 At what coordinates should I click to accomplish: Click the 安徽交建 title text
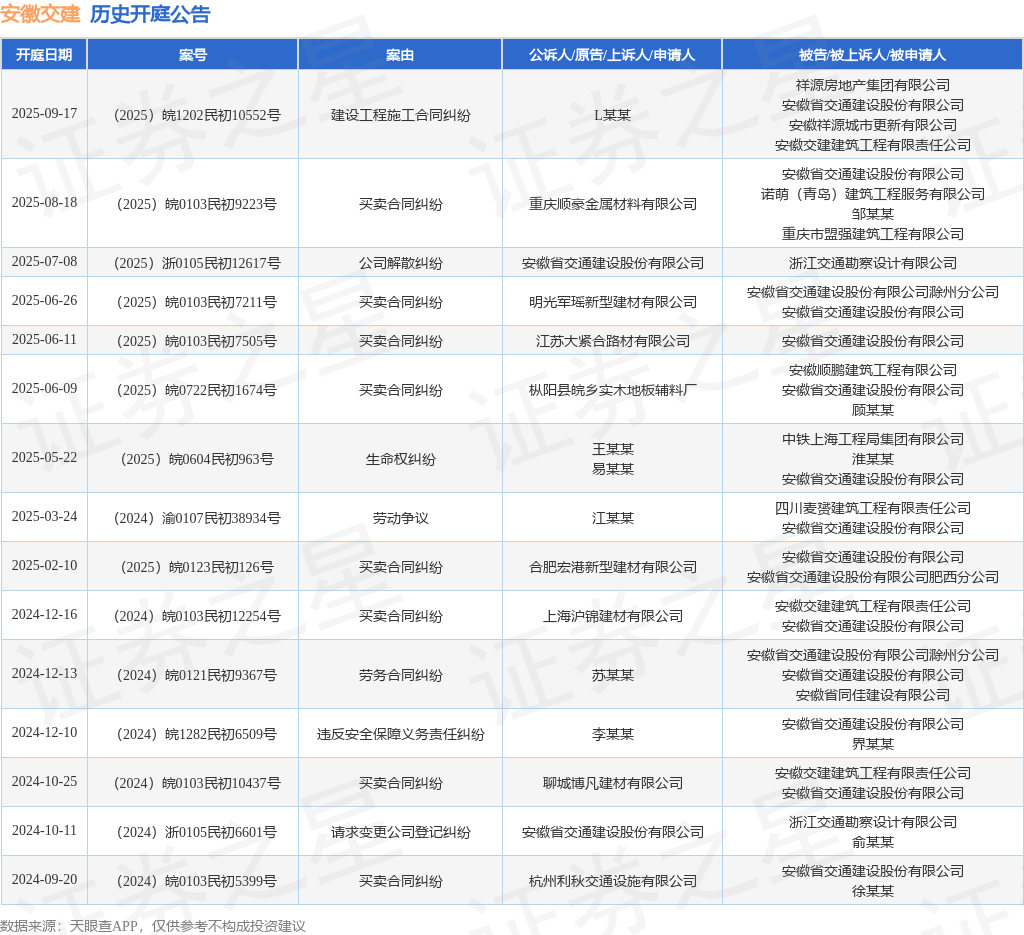pyautogui.click(x=40, y=14)
